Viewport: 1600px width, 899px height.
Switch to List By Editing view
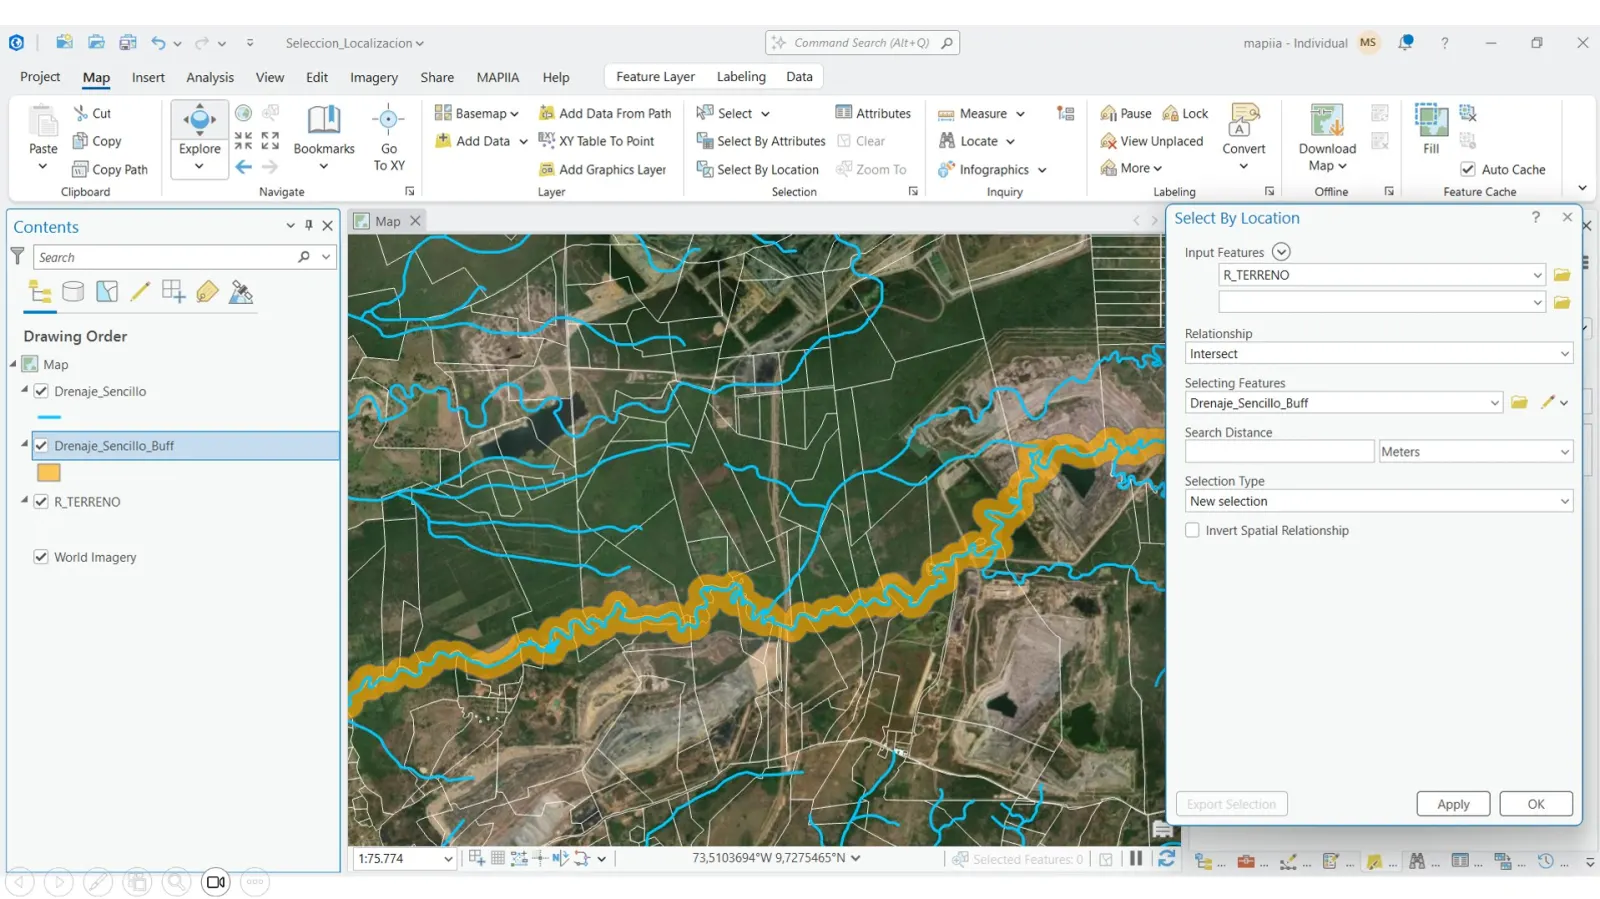140,291
